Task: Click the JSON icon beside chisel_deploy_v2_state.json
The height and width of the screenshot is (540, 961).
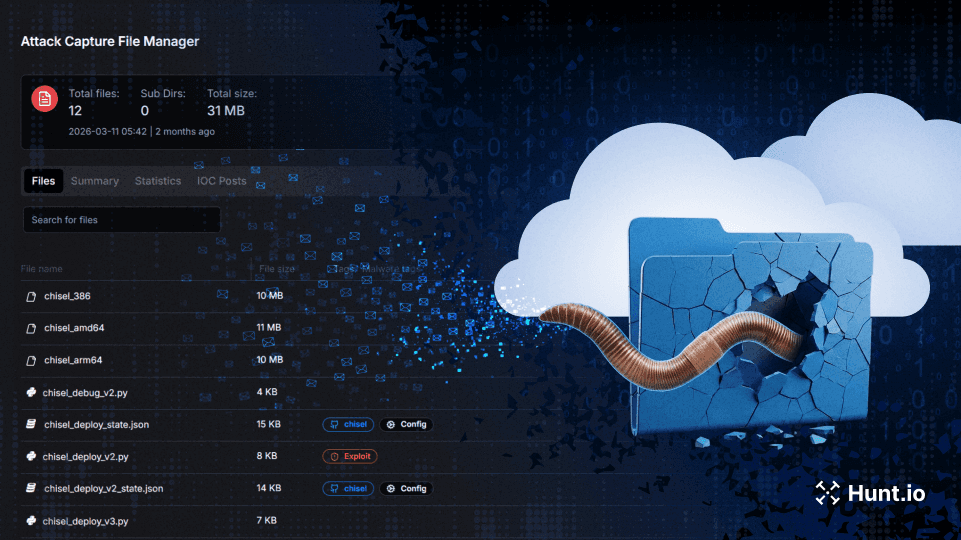Action: pos(31,488)
